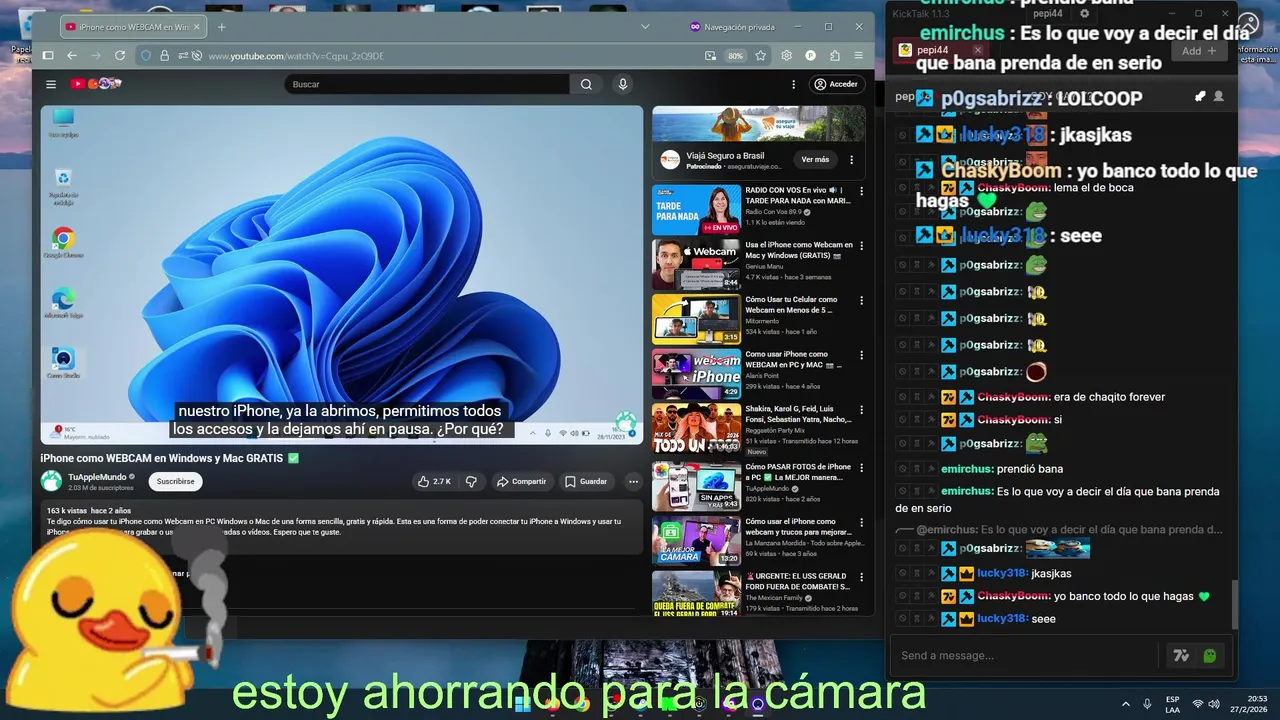
Task: Open more actions ellipsis beside Guardar
Action: point(633,481)
